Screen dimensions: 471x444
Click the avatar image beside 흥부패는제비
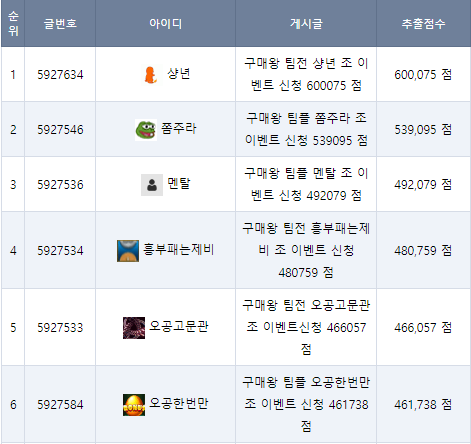click(x=128, y=251)
